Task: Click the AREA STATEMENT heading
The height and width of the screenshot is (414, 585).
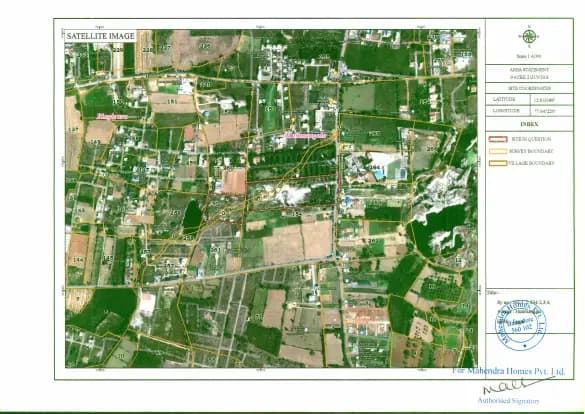Action: tap(529, 70)
